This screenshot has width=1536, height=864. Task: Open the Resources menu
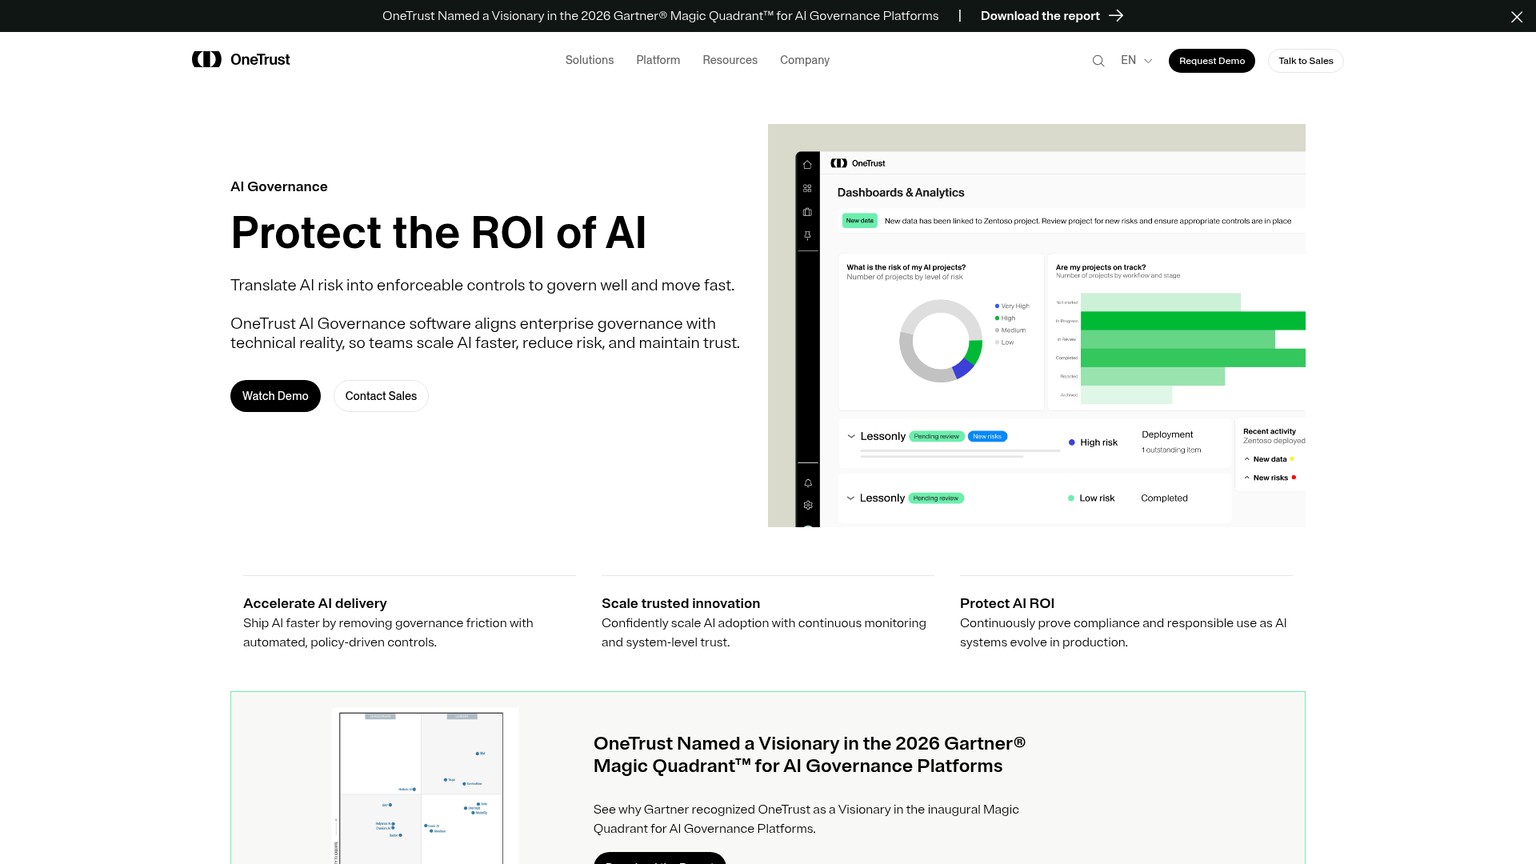click(x=730, y=60)
